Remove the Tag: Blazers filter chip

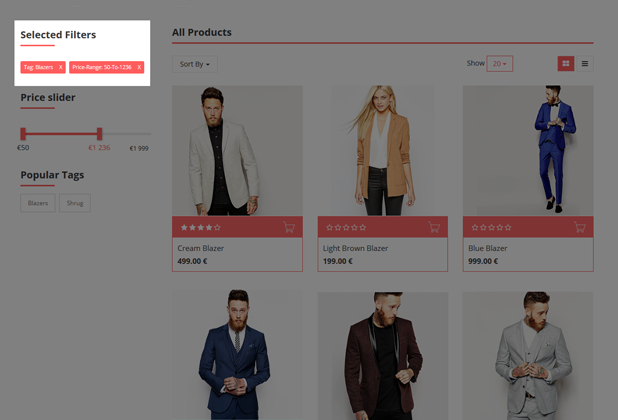pos(60,67)
